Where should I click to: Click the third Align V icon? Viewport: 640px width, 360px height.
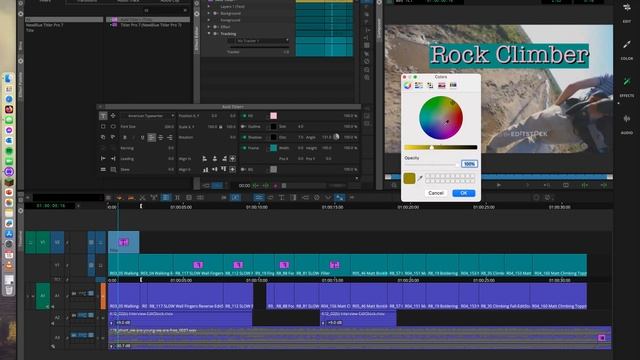tap(224, 169)
